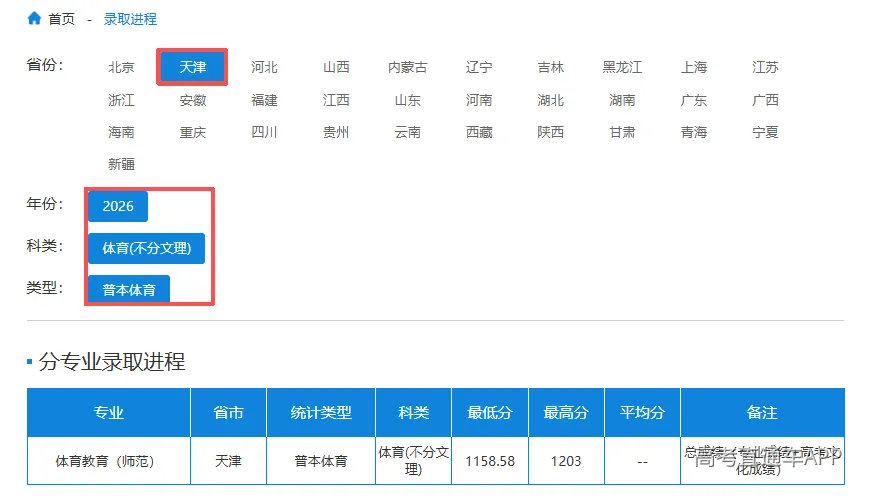This screenshot has width=871, height=497.
Task: Click the home icon in breadcrumb
Action: pyautogui.click(x=34, y=18)
